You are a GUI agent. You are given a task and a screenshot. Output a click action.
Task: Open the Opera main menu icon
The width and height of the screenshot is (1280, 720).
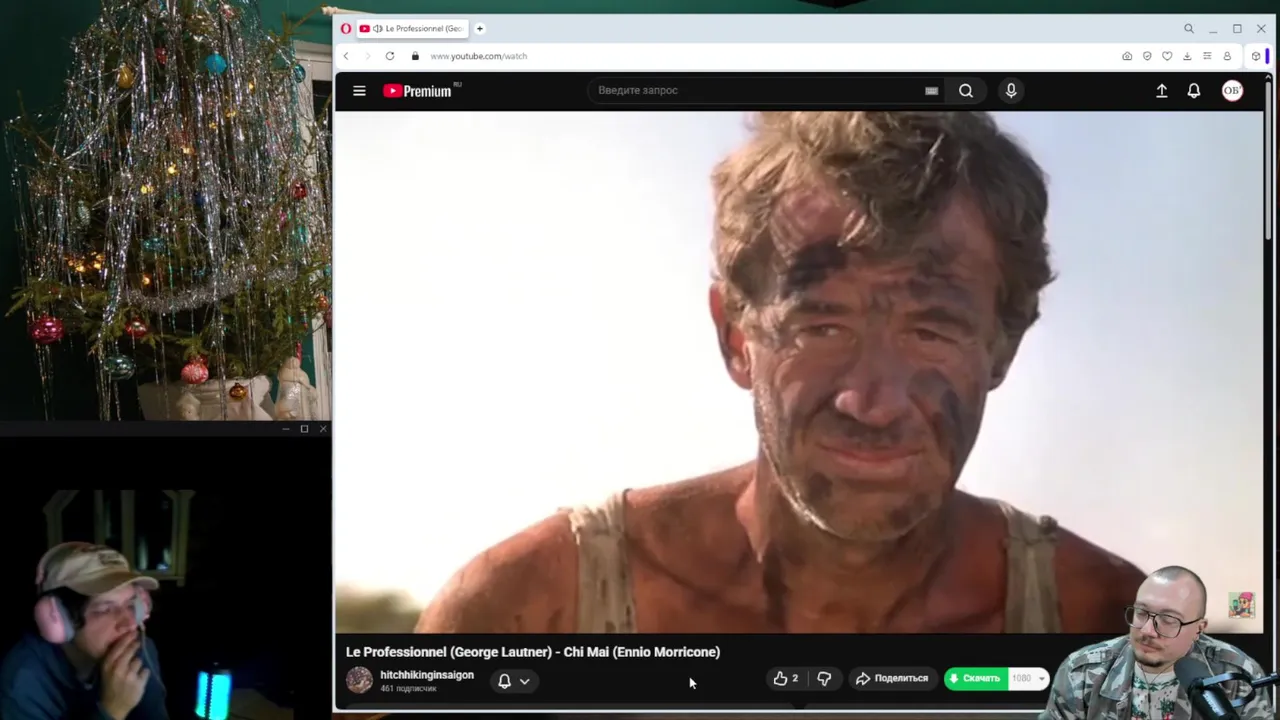pyautogui.click(x=346, y=29)
